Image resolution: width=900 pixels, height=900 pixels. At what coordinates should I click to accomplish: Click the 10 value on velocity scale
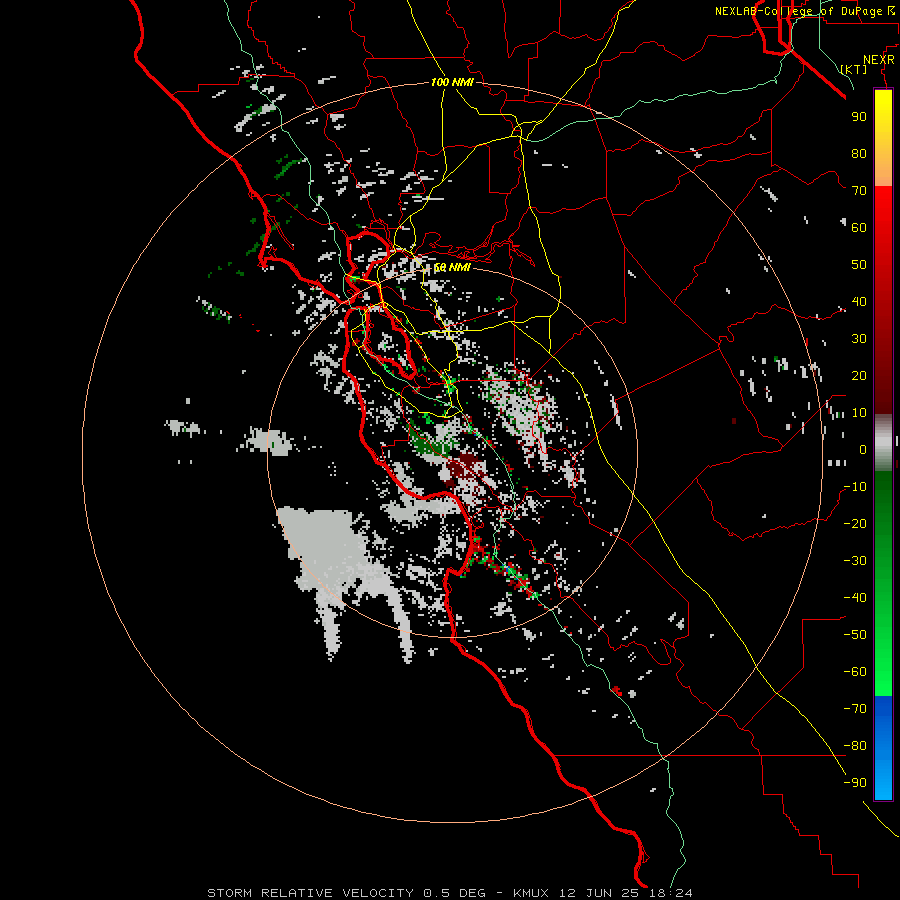click(859, 413)
